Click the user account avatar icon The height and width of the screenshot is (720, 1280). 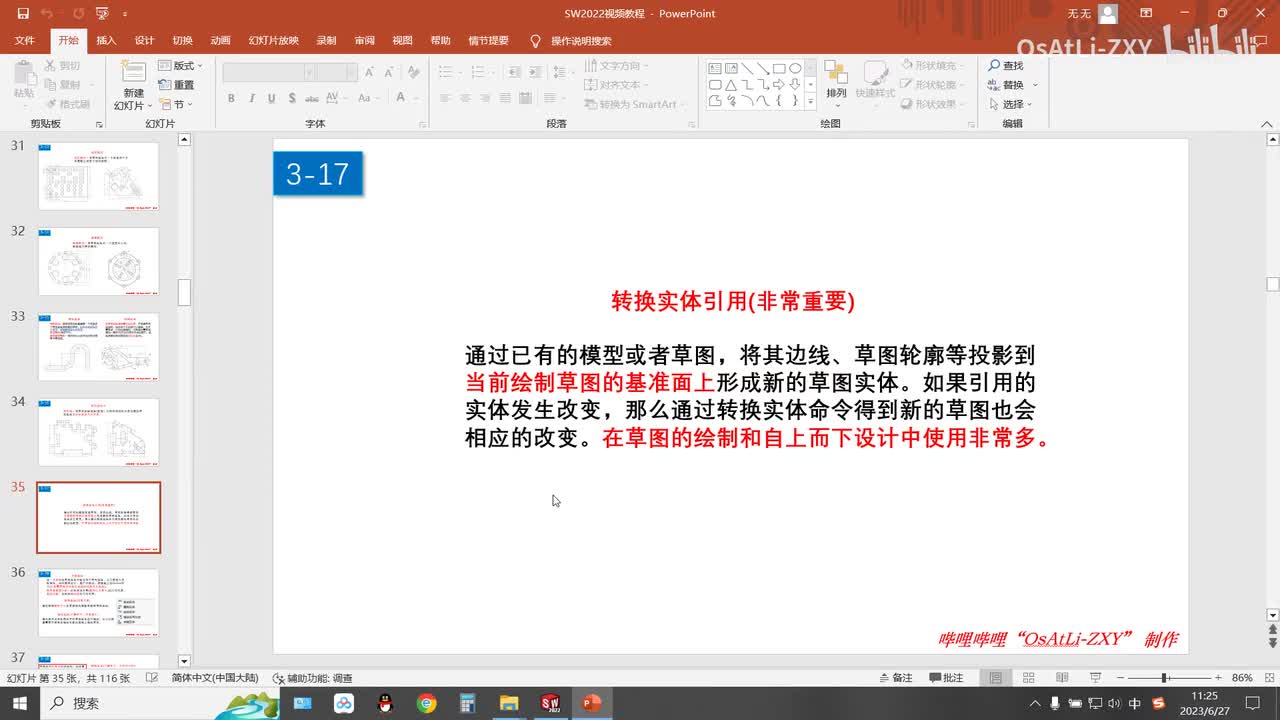1107,14
